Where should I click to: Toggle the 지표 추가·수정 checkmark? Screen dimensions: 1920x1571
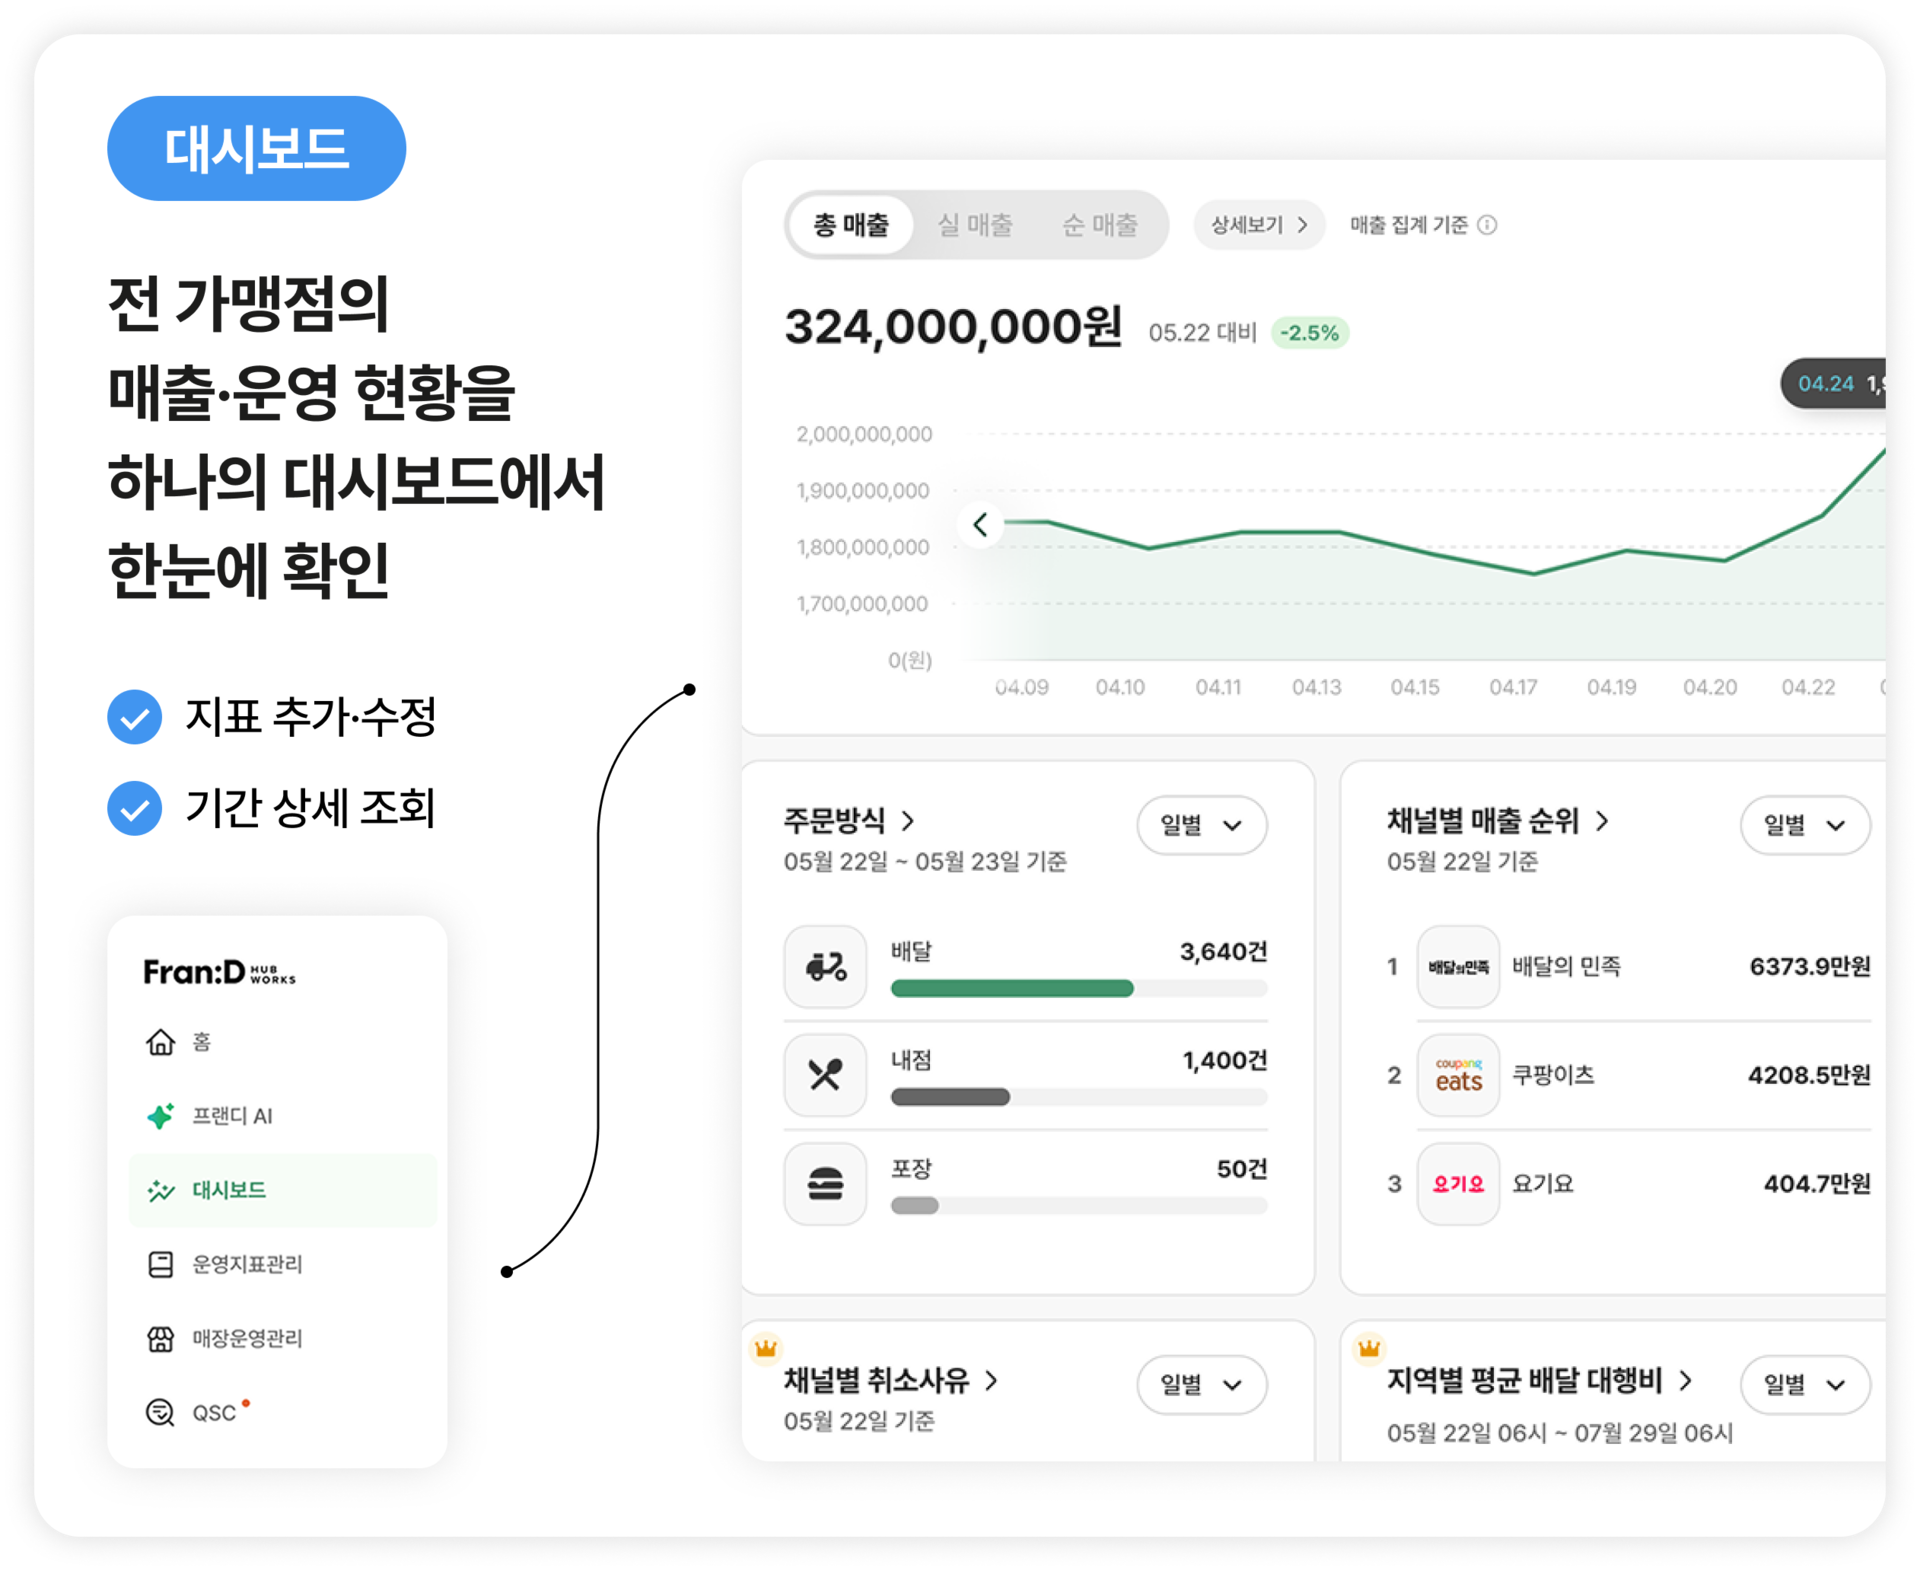pyautogui.click(x=135, y=717)
